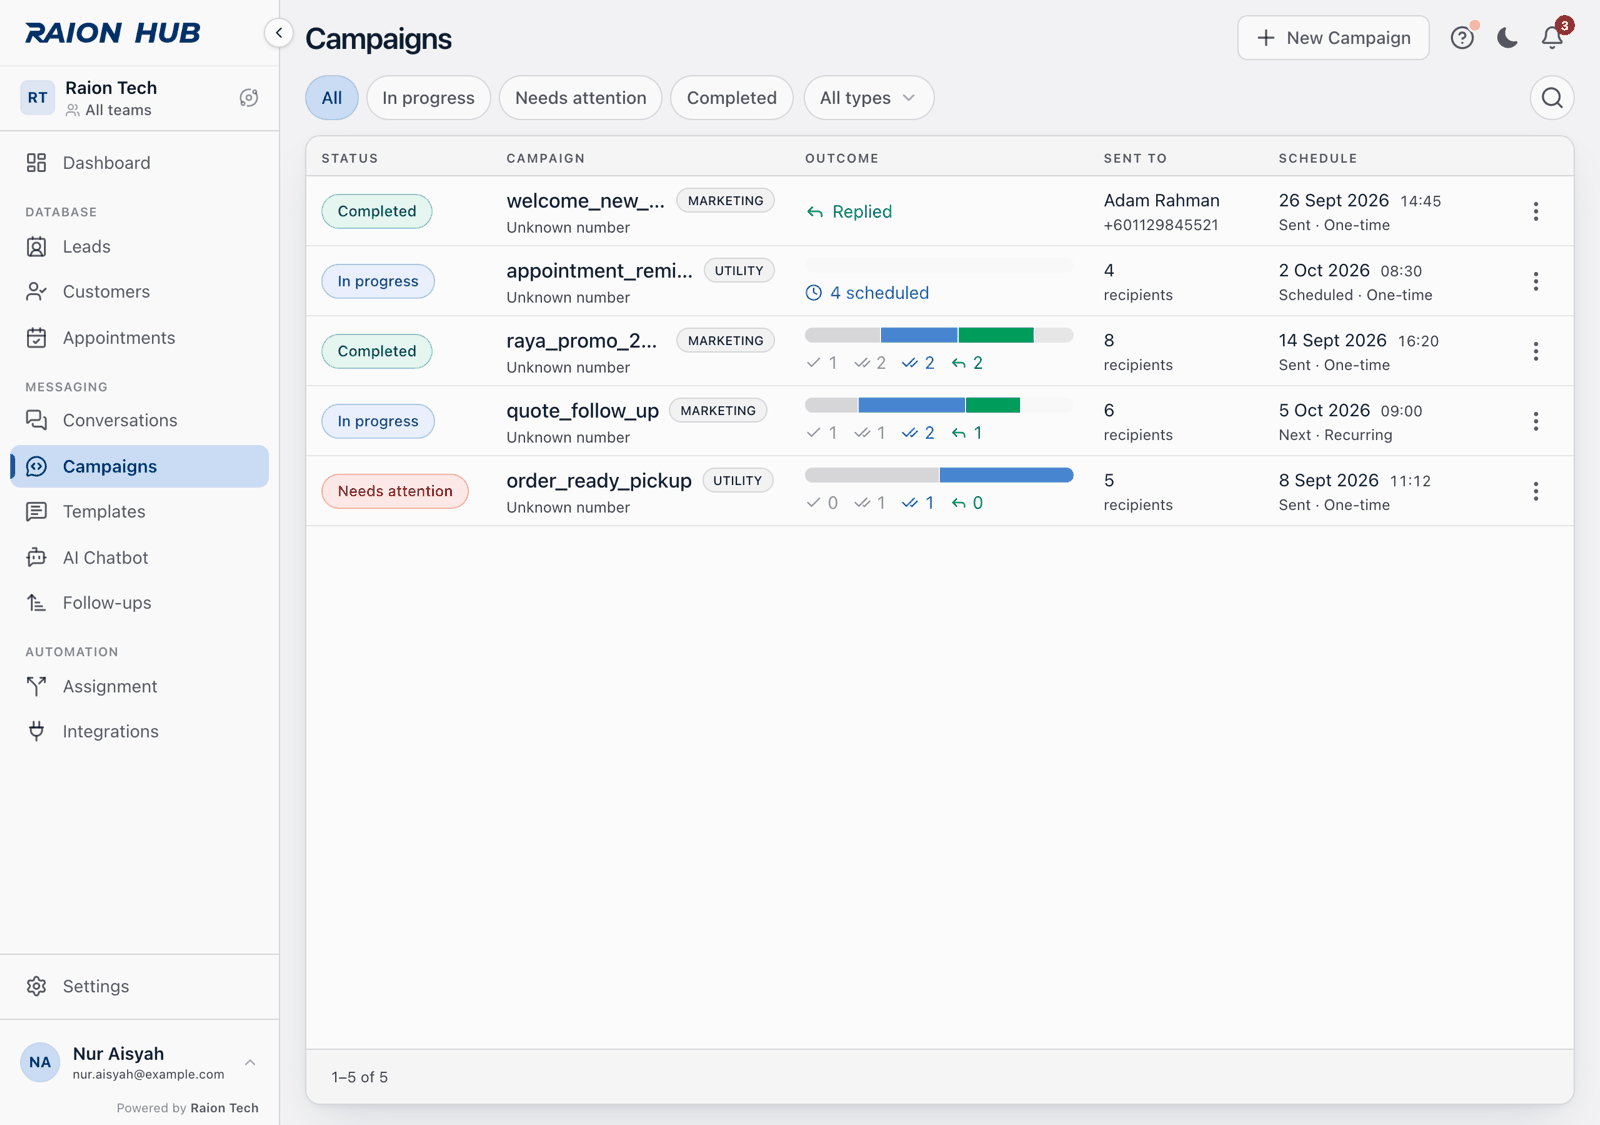Image resolution: width=1600 pixels, height=1125 pixels.
Task: Click the CAMPAIGN column header
Action: (545, 158)
